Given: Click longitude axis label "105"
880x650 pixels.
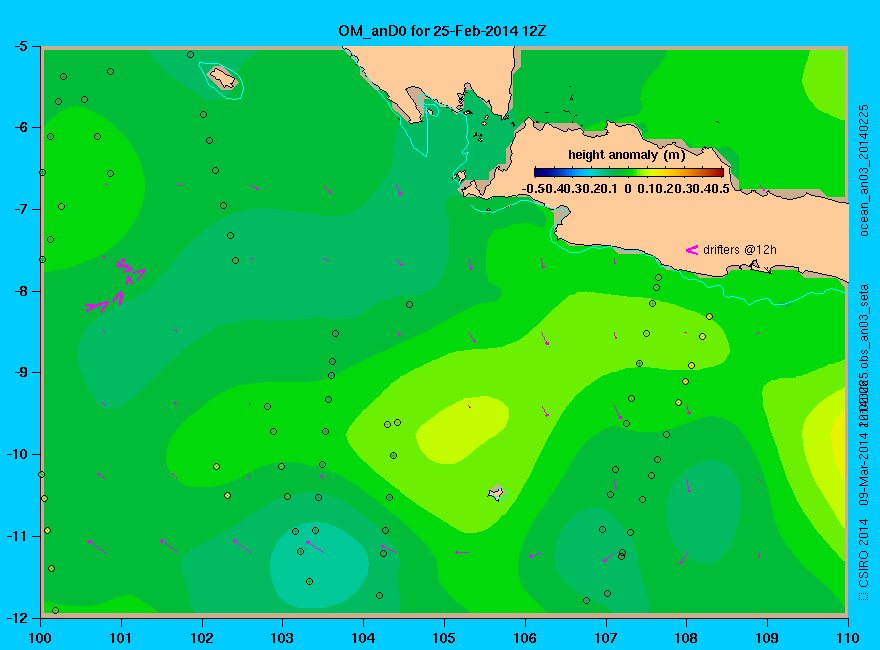Looking at the screenshot, I should 444,638.
